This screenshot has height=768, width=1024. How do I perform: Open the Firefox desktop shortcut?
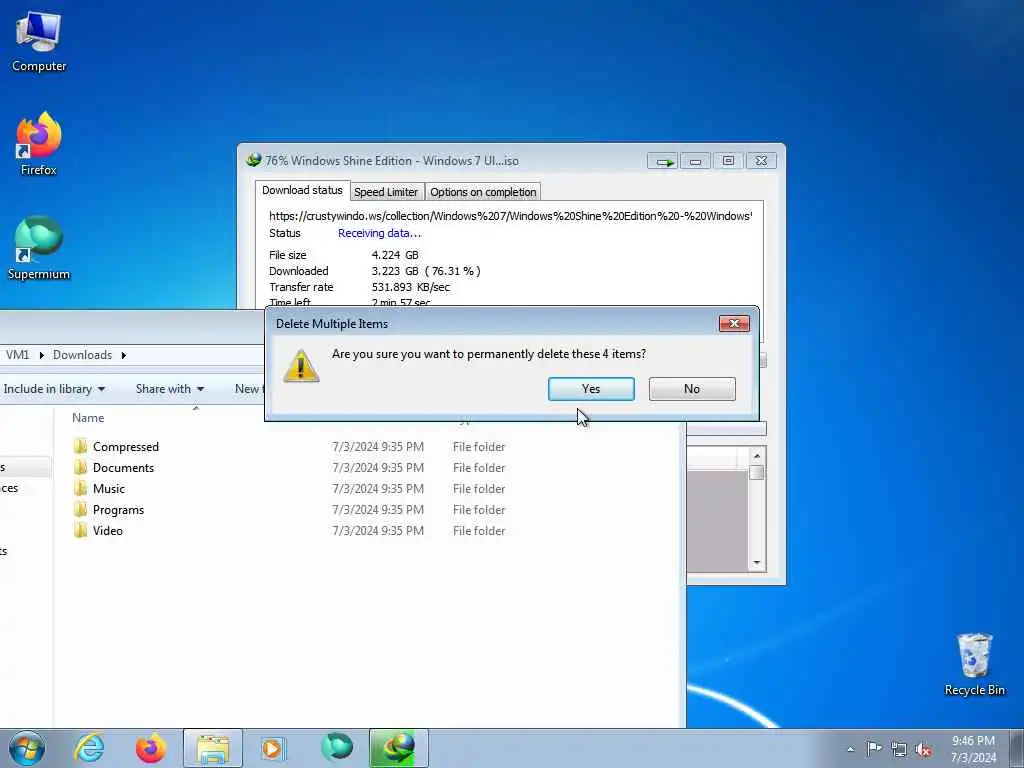point(39,144)
